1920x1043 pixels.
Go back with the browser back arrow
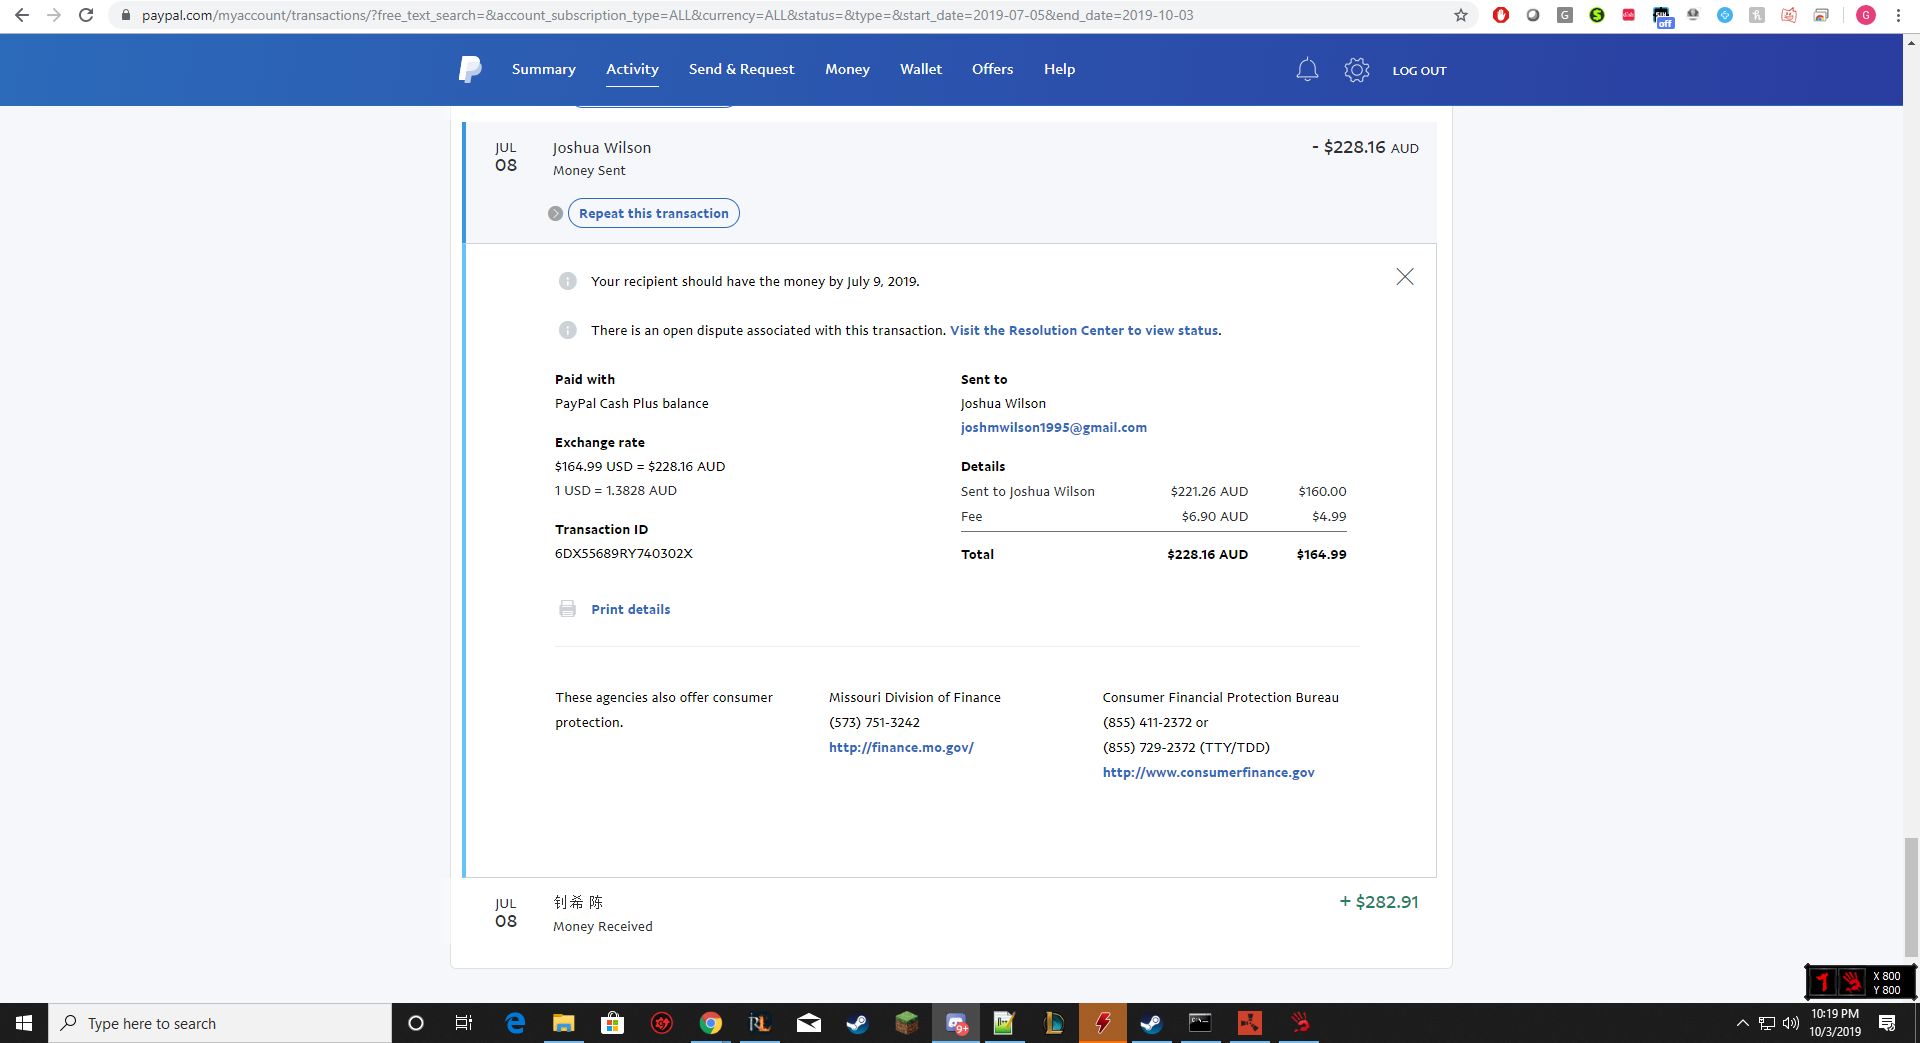tap(22, 15)
